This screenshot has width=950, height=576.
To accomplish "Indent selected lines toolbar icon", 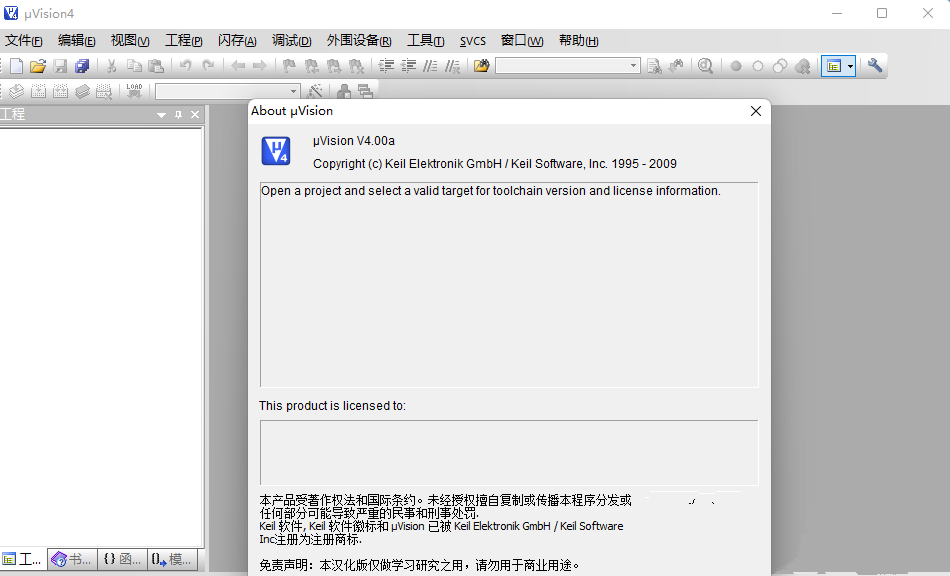I will pyautogui.click(x=386, y=66).
